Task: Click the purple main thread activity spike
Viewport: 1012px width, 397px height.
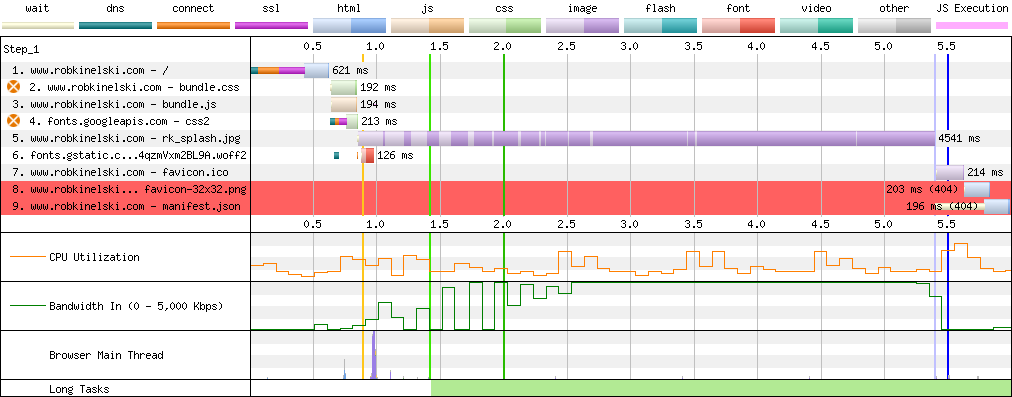Action: click(x=374, y=355)
